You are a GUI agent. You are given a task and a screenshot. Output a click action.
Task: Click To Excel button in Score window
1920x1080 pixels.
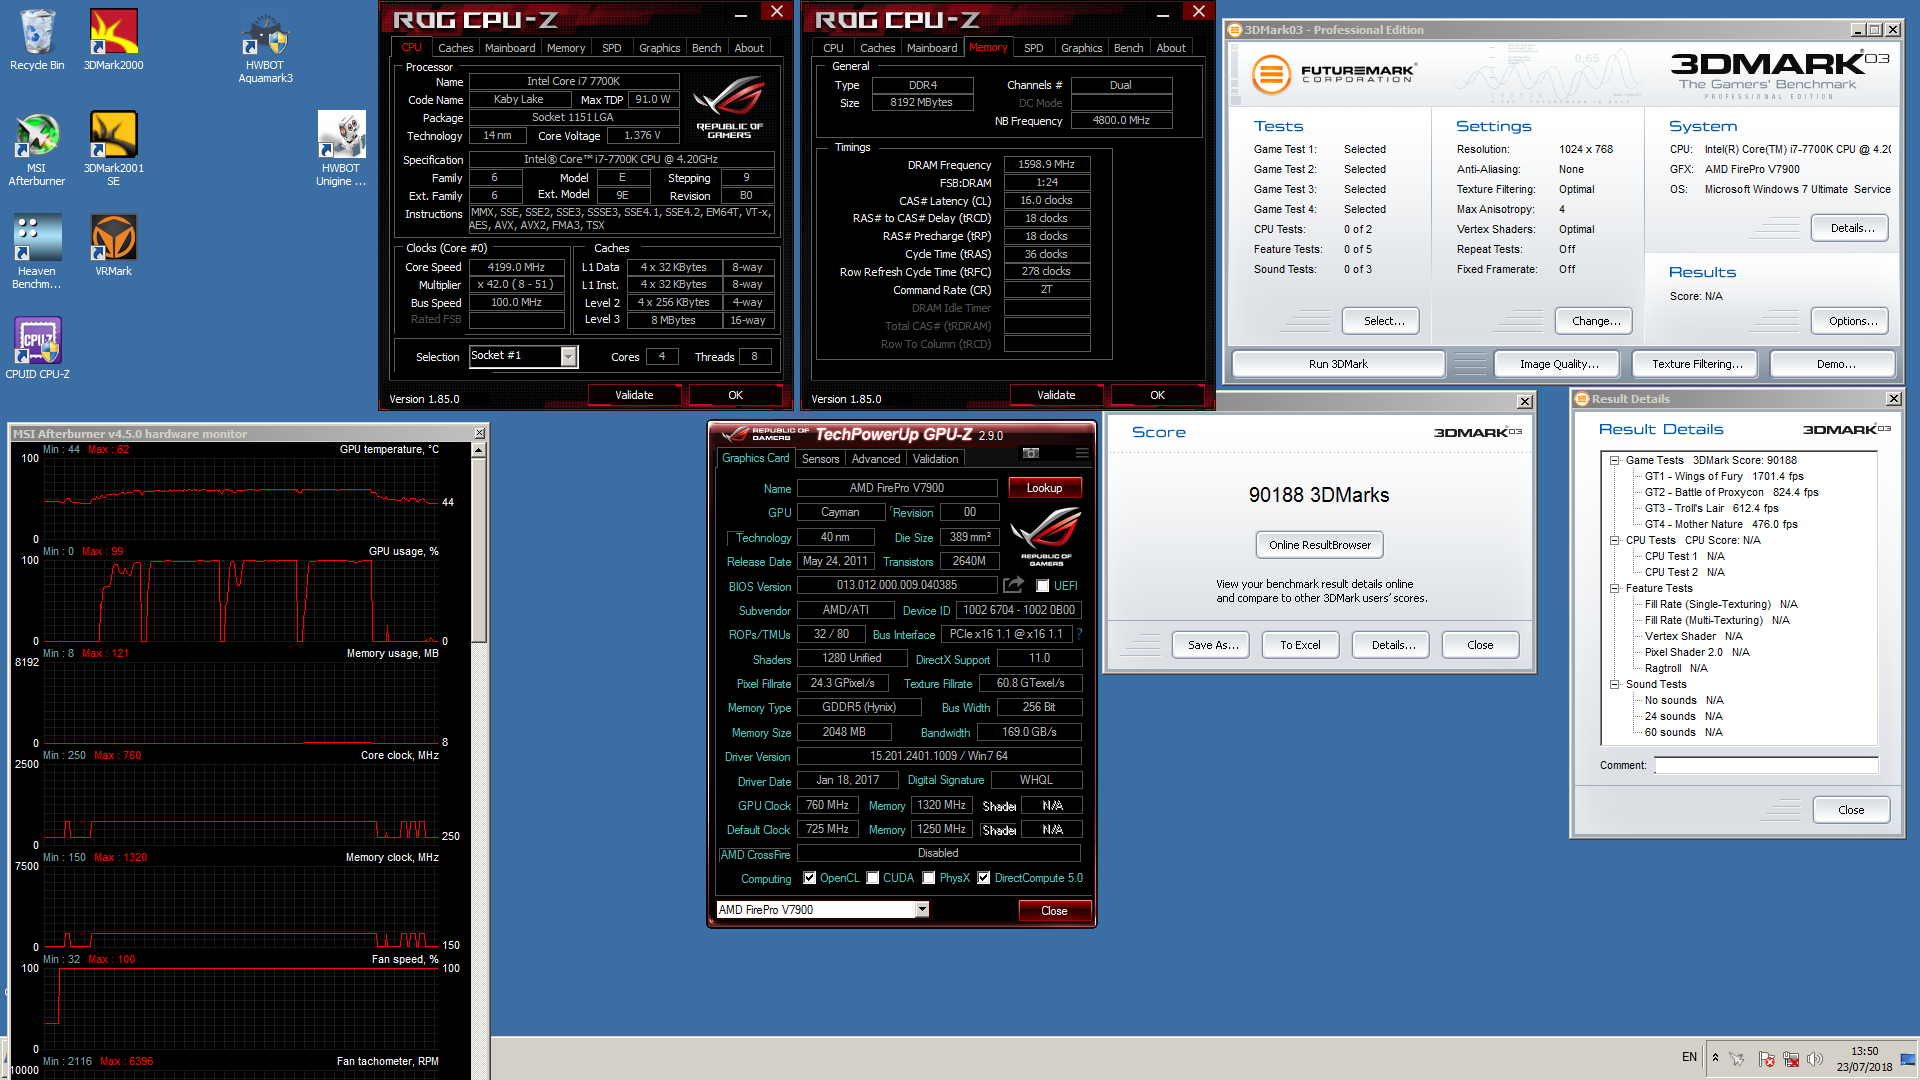pos(1300,645)
